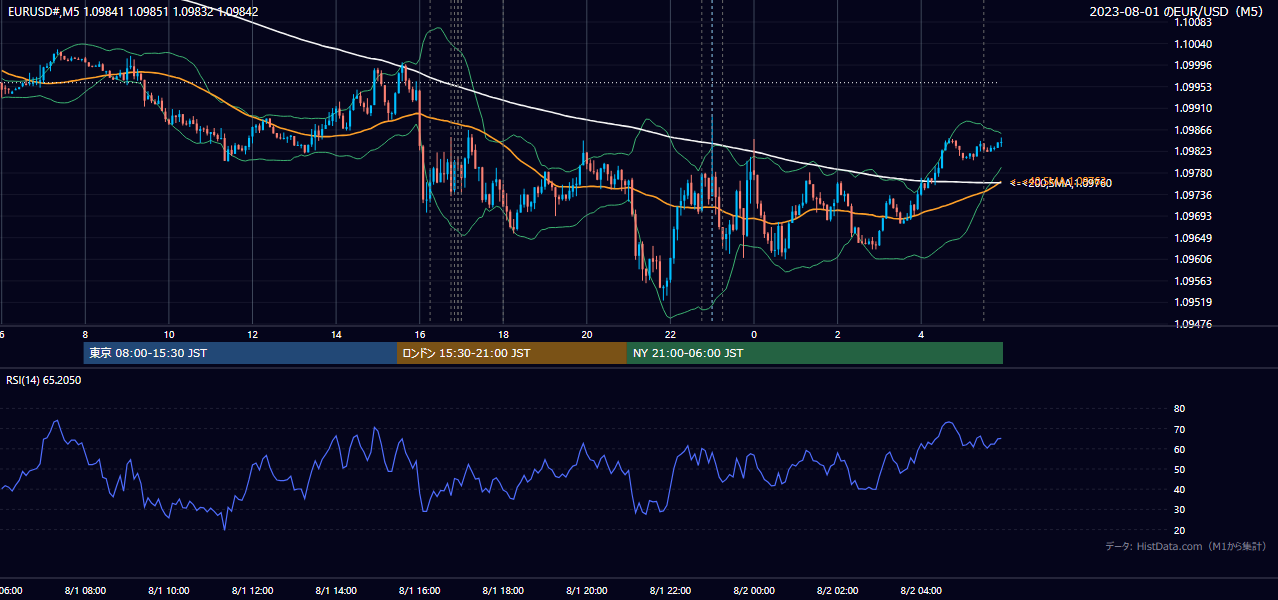Click the 8/1 10:00 date label
Viewport: 1278px width, 600px height.
(x=169, y=591)
